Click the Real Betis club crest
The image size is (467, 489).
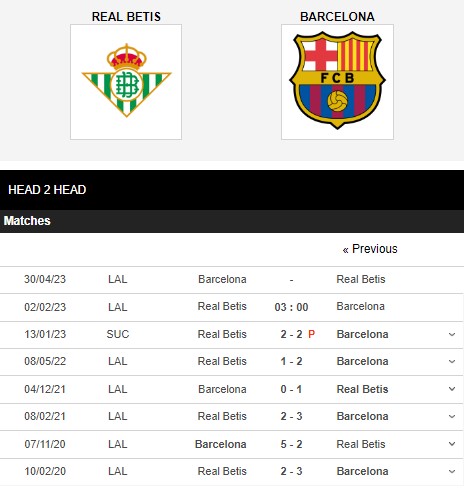[126, 82]
